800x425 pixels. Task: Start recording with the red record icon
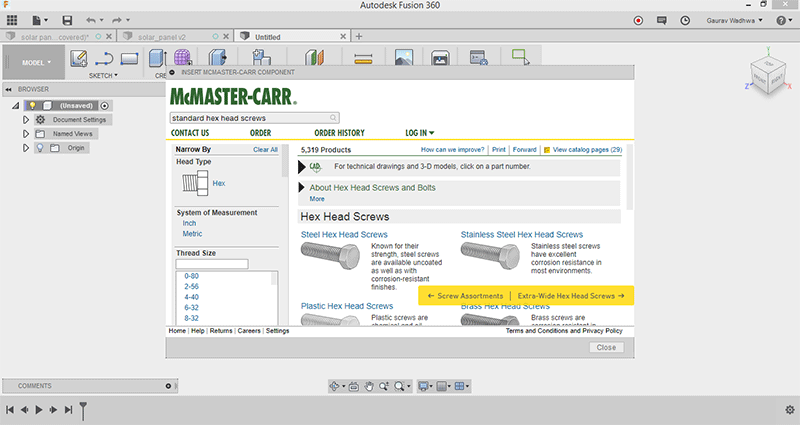point(638,20)
